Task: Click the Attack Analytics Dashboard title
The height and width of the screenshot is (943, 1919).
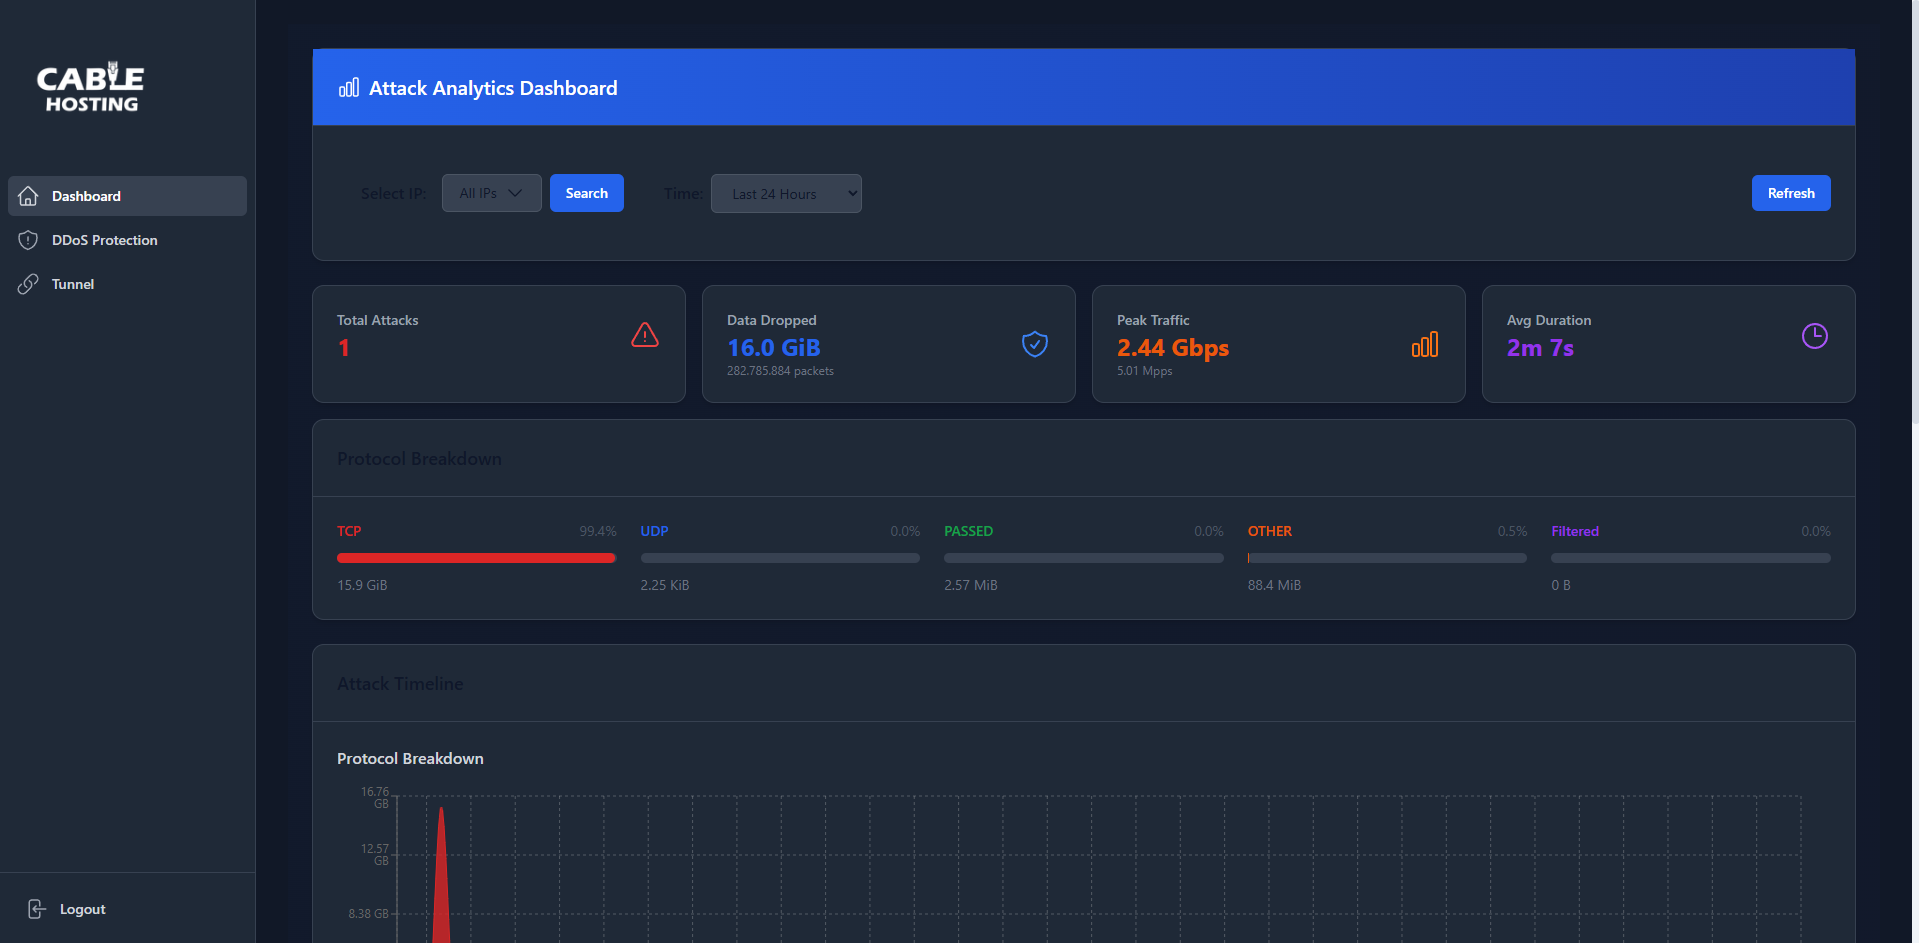Action: click(x=493, y=88)
